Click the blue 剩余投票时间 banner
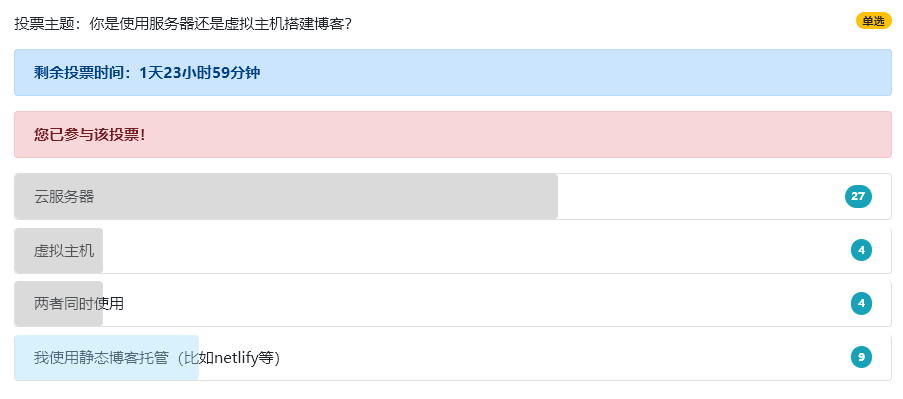 point(453,73)
